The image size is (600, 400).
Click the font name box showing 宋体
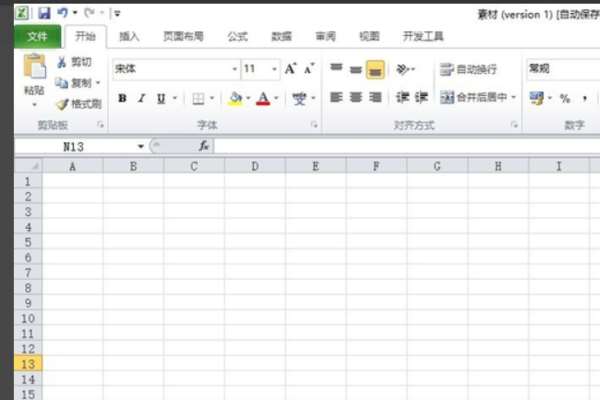tap(171, 69)
